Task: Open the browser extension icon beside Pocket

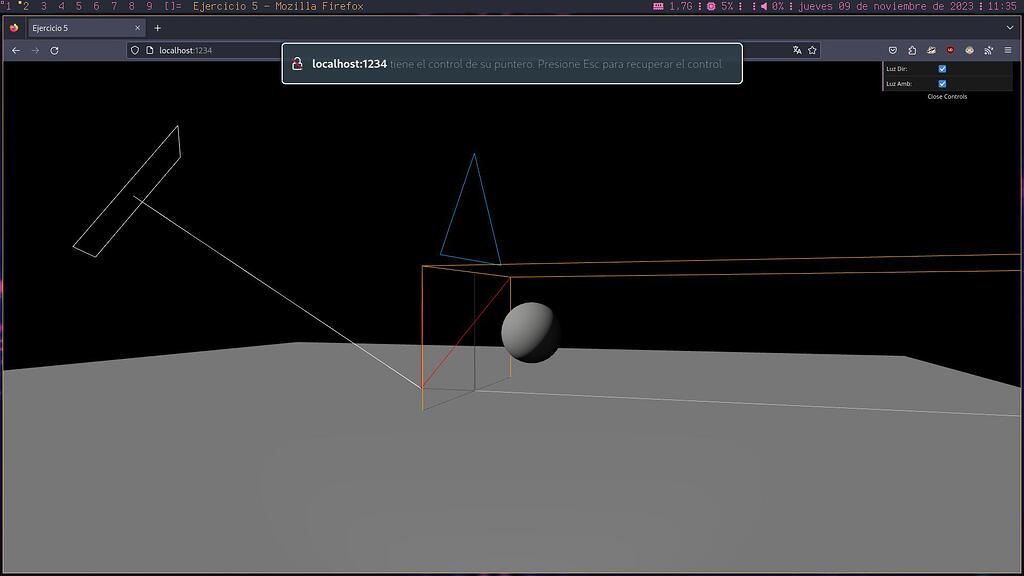Action: tap(913, 50)
